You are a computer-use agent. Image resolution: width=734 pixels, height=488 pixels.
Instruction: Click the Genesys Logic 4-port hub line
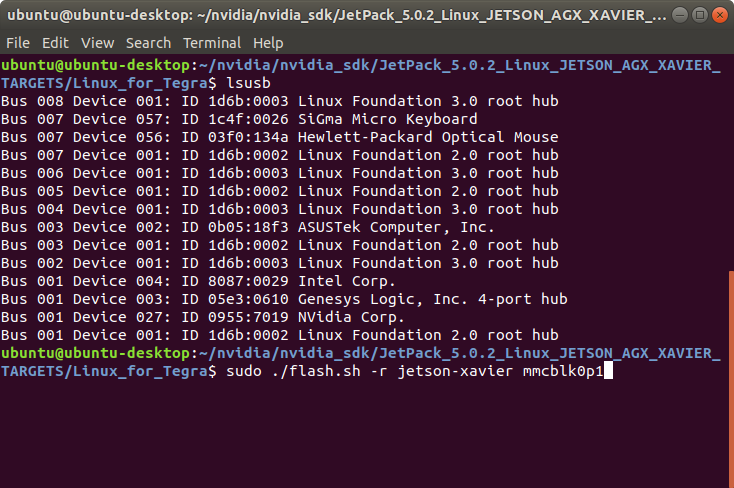(x=284, y=299)
